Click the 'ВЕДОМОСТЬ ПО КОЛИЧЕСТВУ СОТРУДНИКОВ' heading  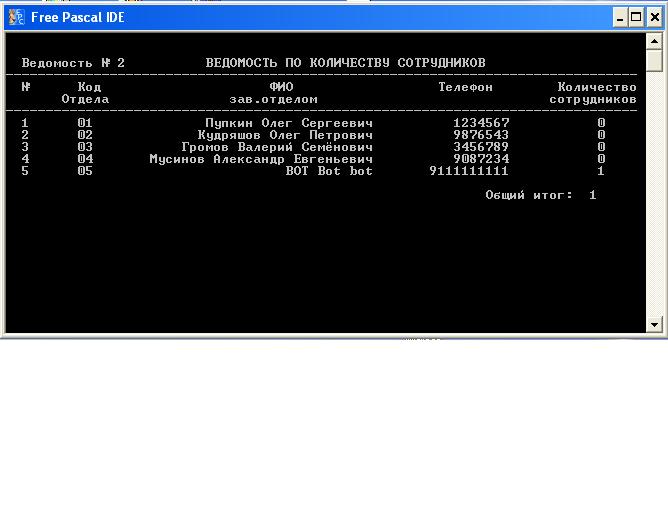point(345,63)
